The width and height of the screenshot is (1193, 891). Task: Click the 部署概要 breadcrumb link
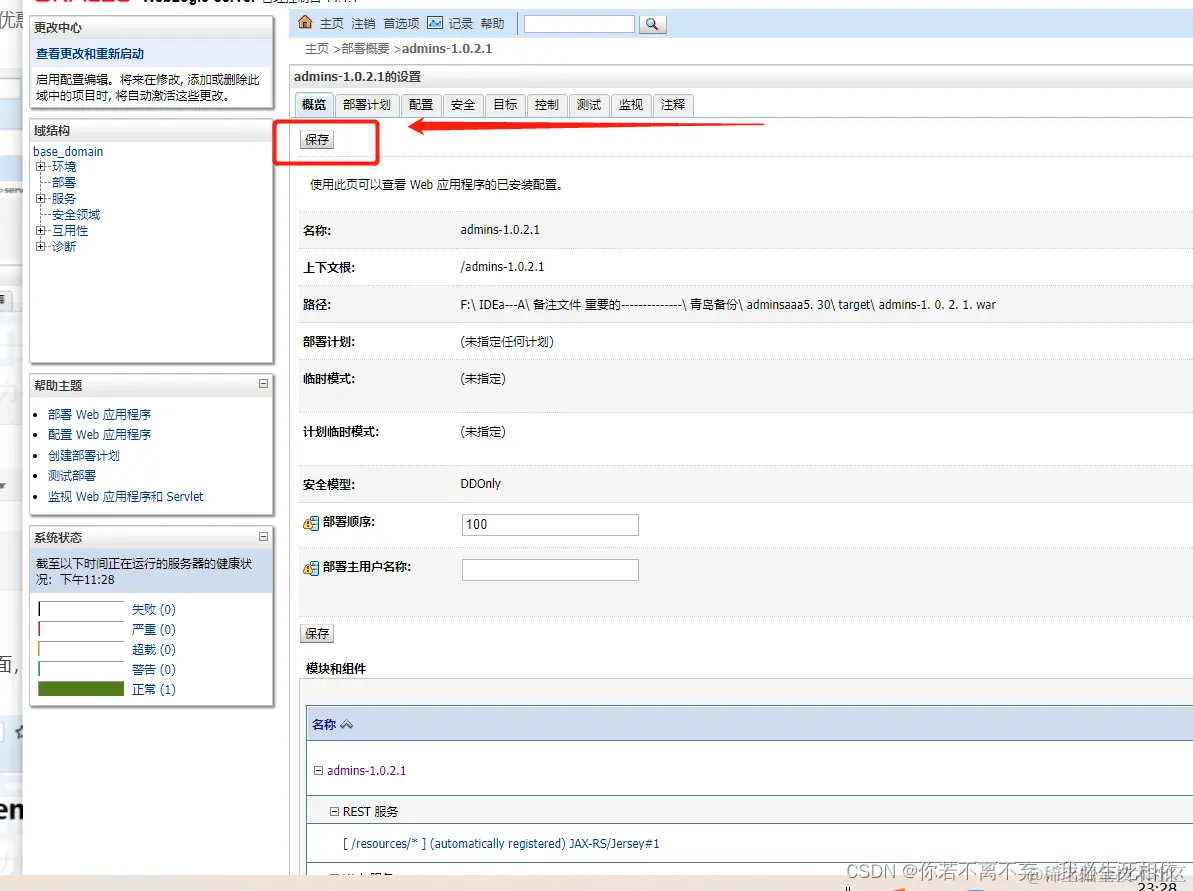tap(365, 49)
